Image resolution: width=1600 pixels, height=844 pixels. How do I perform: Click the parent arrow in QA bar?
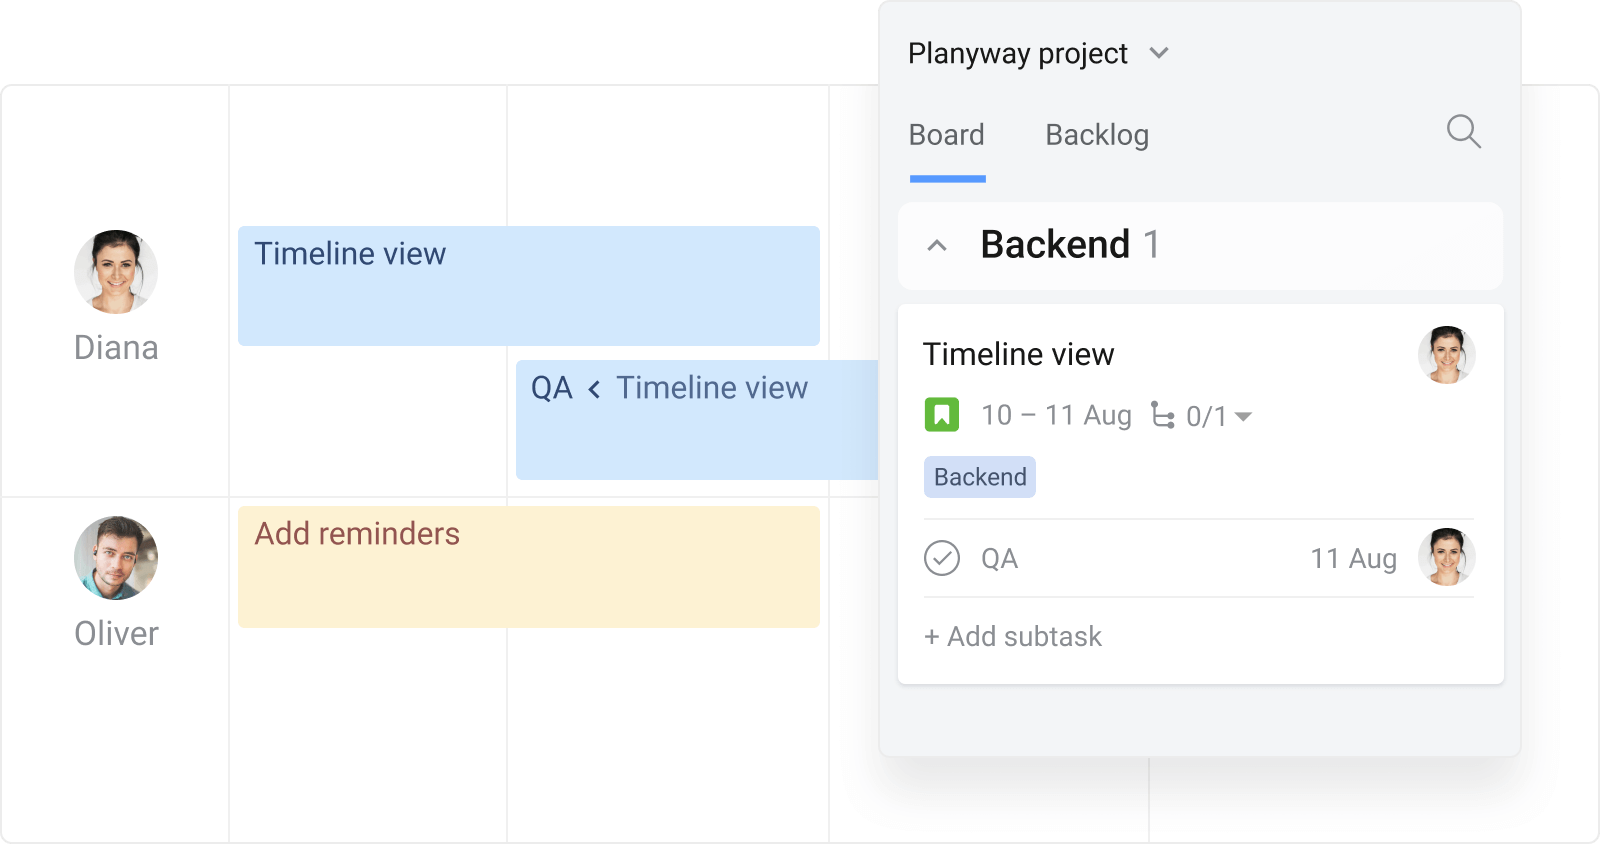(594, 389)
